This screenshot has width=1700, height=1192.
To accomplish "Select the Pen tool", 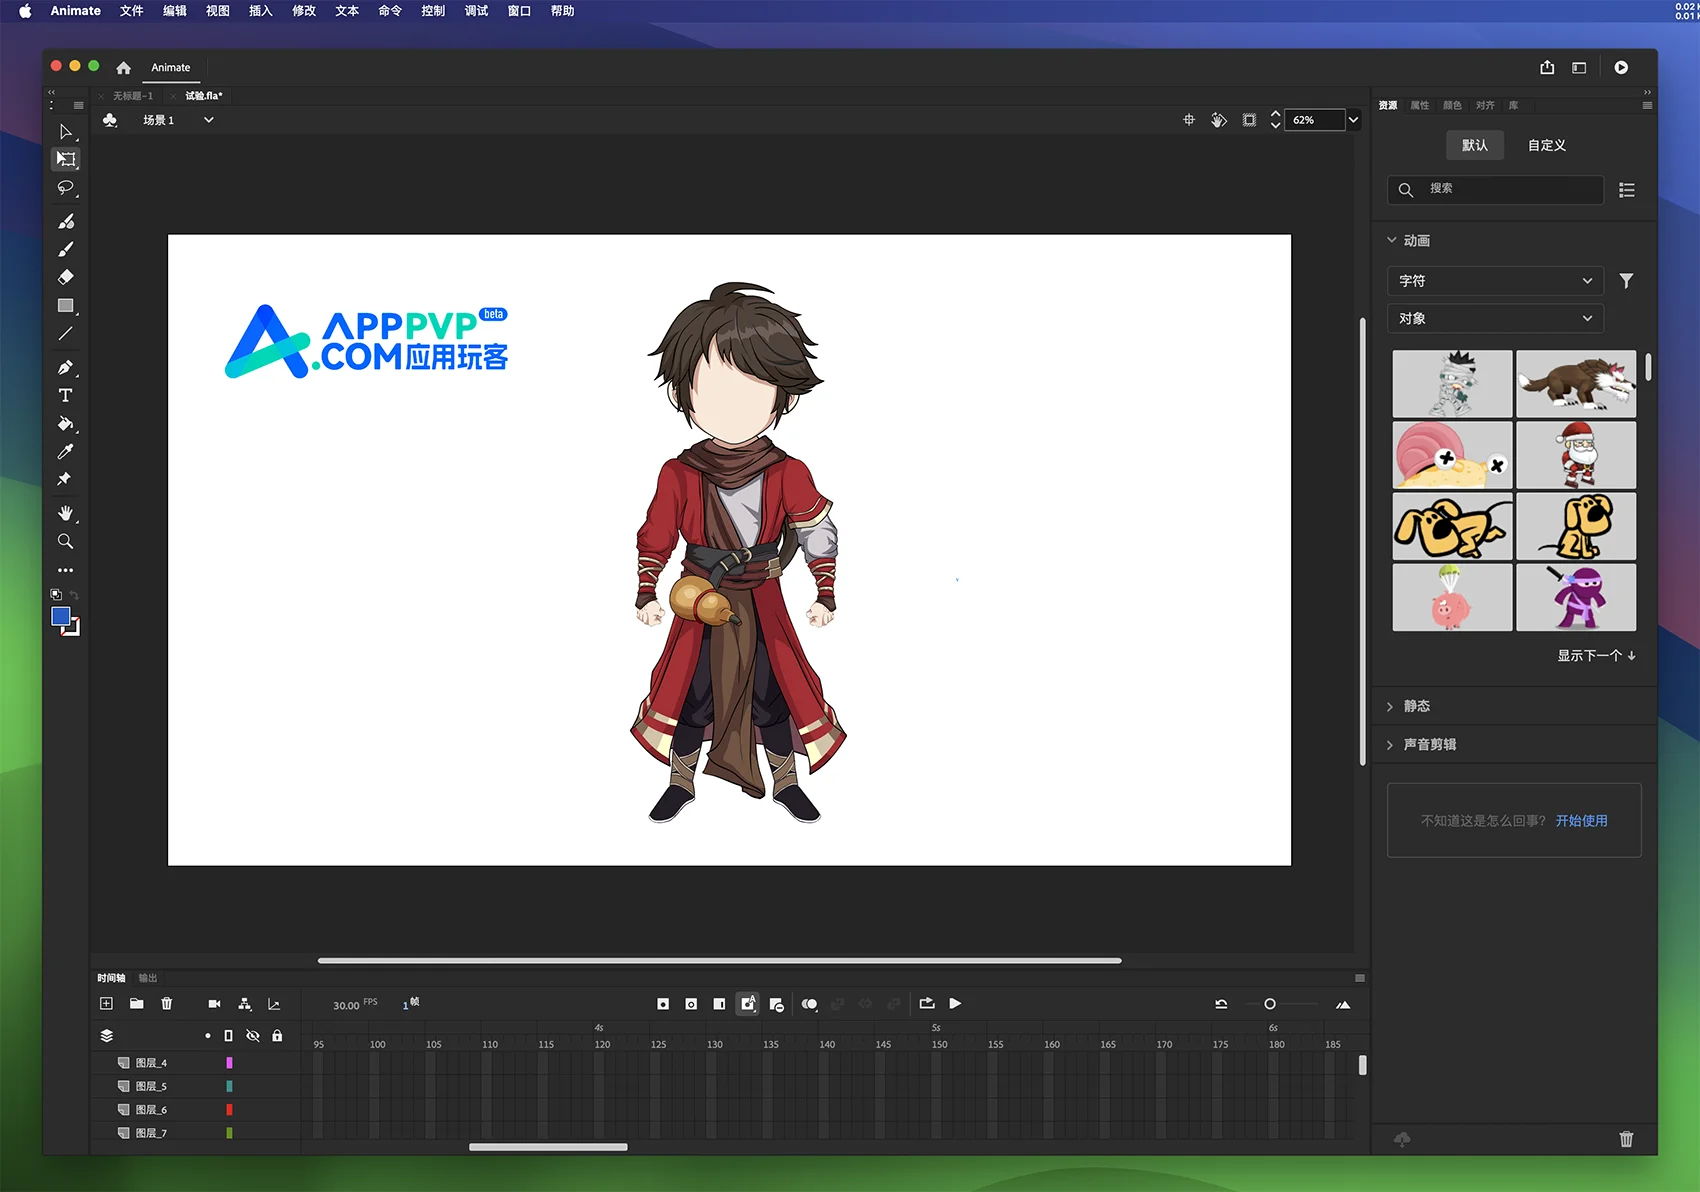I will pyautogui.click(x=65, y=367).
